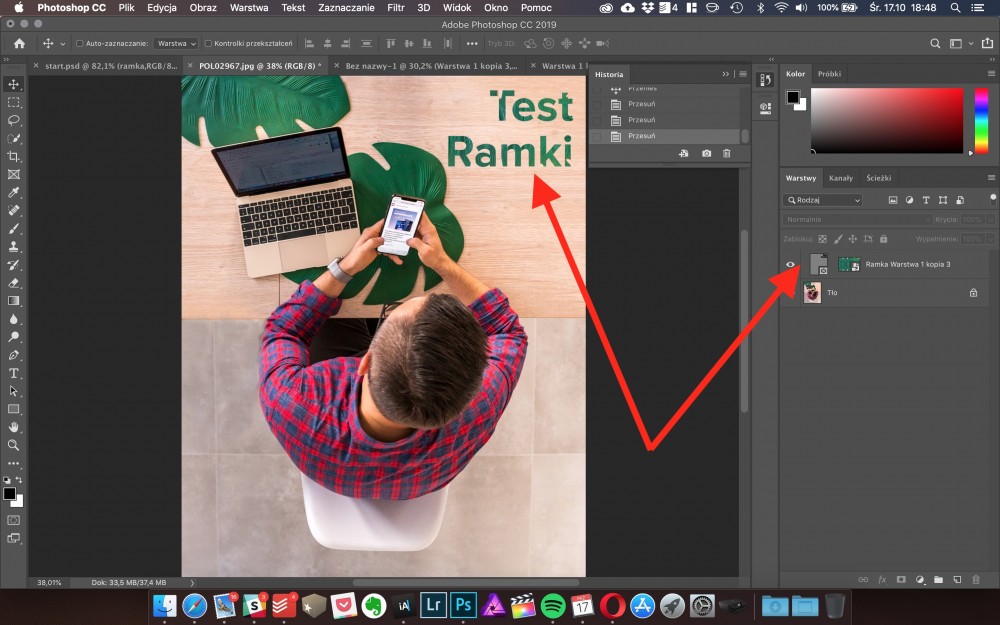Open the Warstwa auto-select dropdown
Viewport: 1000px width, 625px height.
(x=175, y=43)
